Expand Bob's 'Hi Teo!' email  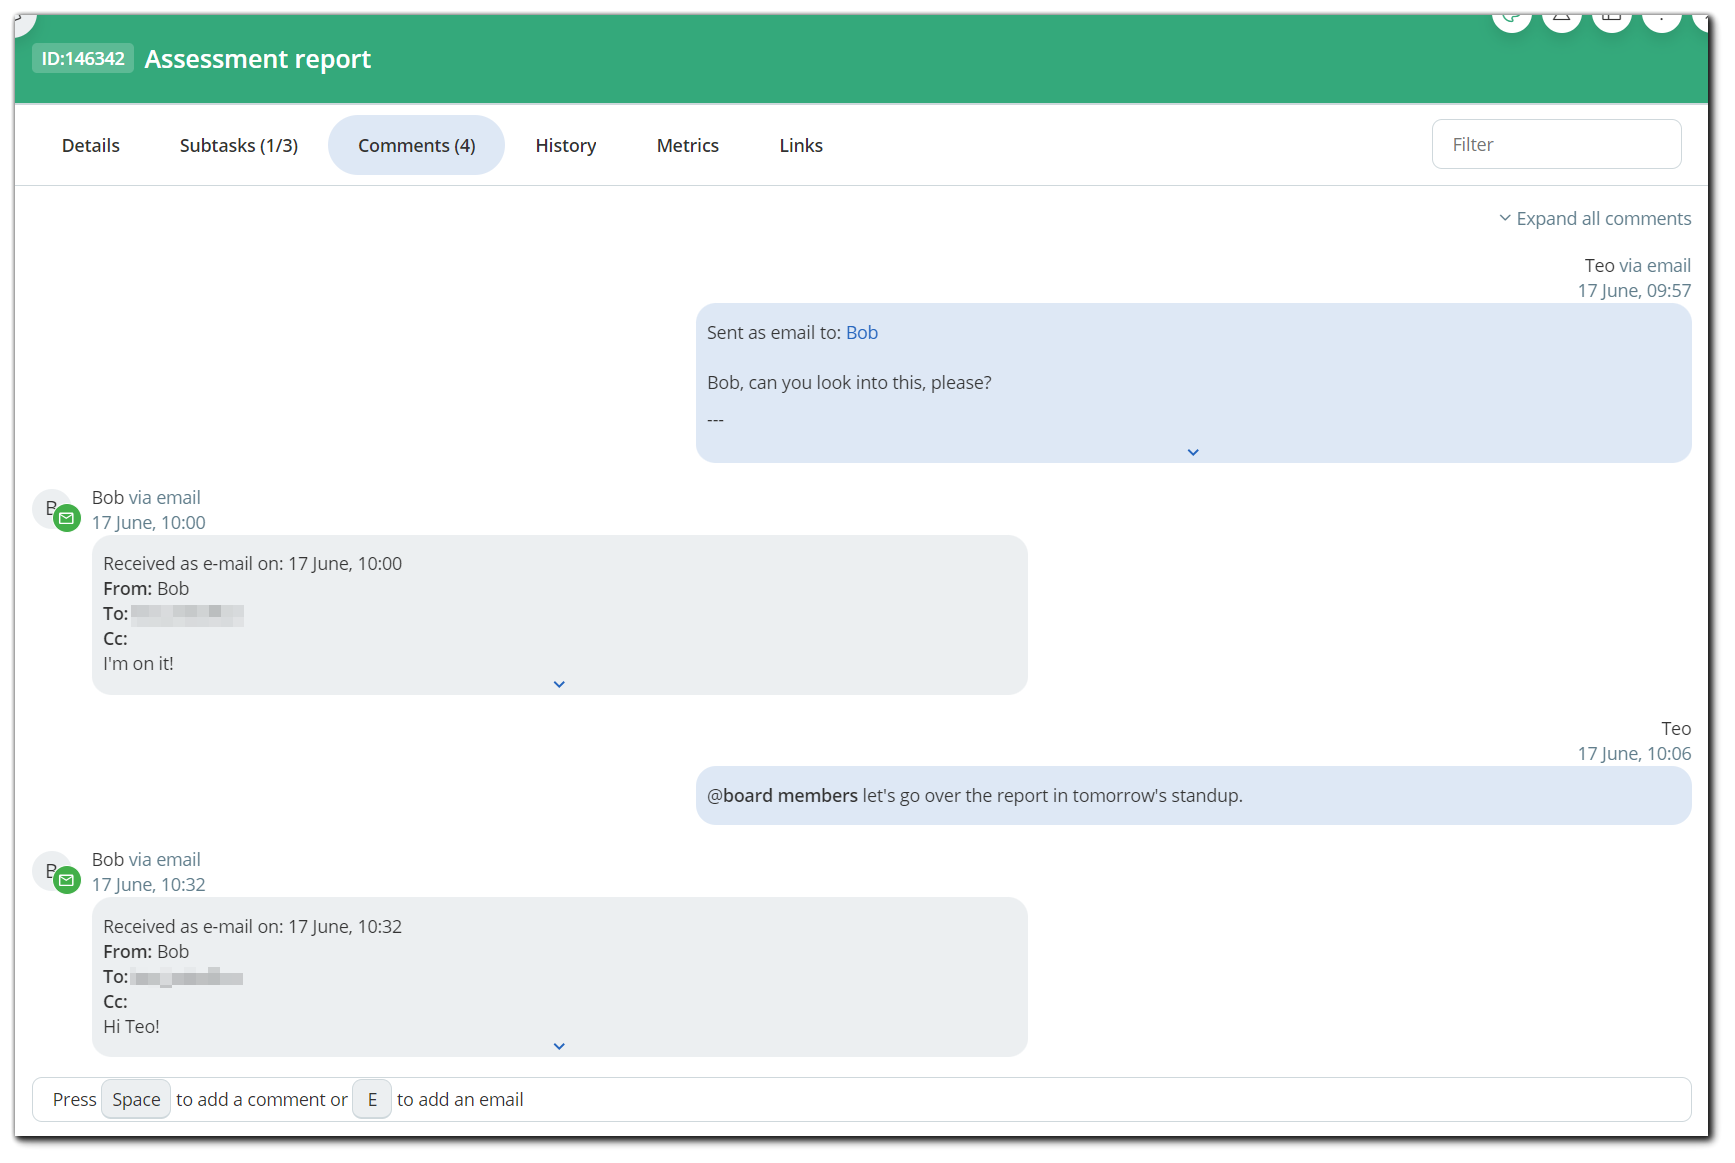click(x=559, y=1046)
